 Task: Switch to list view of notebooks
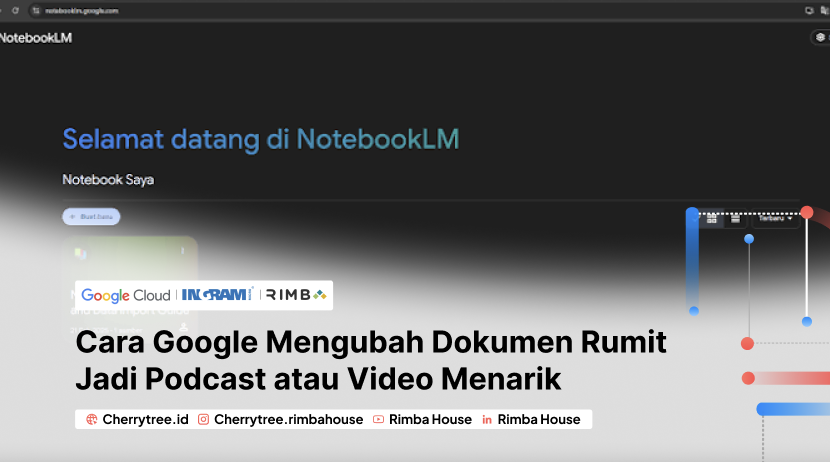[x=735, y=219]
